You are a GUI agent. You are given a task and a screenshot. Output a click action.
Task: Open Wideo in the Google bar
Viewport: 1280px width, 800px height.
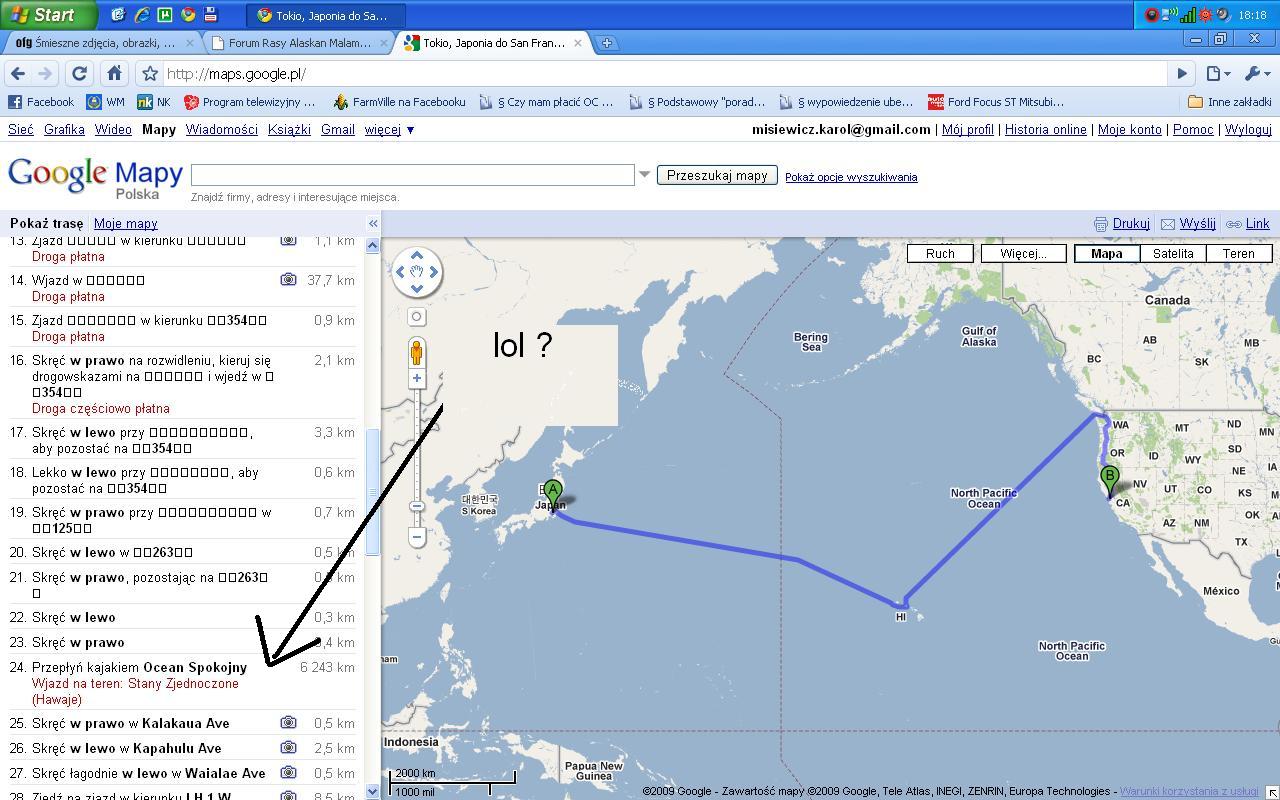coord(113,129)
